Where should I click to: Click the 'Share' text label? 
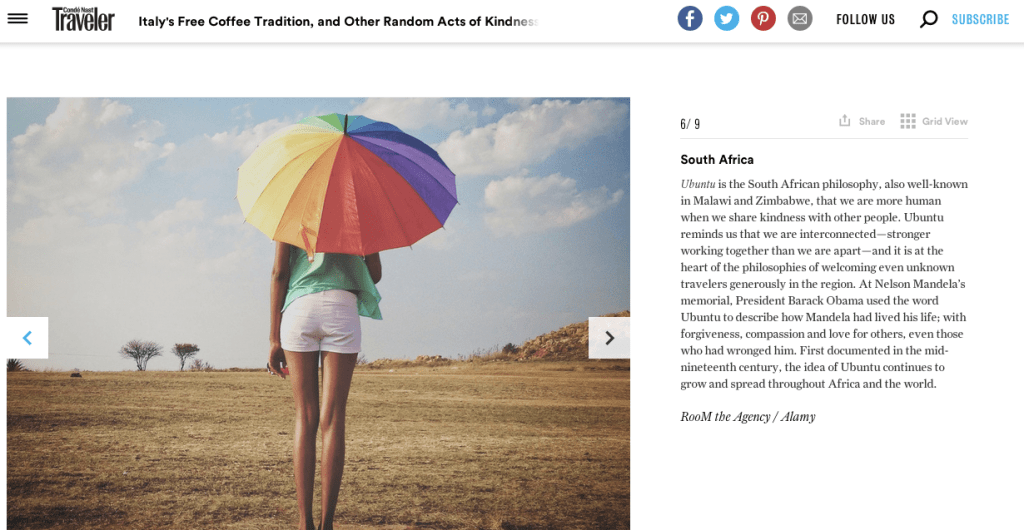pyautogui.click(x=872, y=121)
